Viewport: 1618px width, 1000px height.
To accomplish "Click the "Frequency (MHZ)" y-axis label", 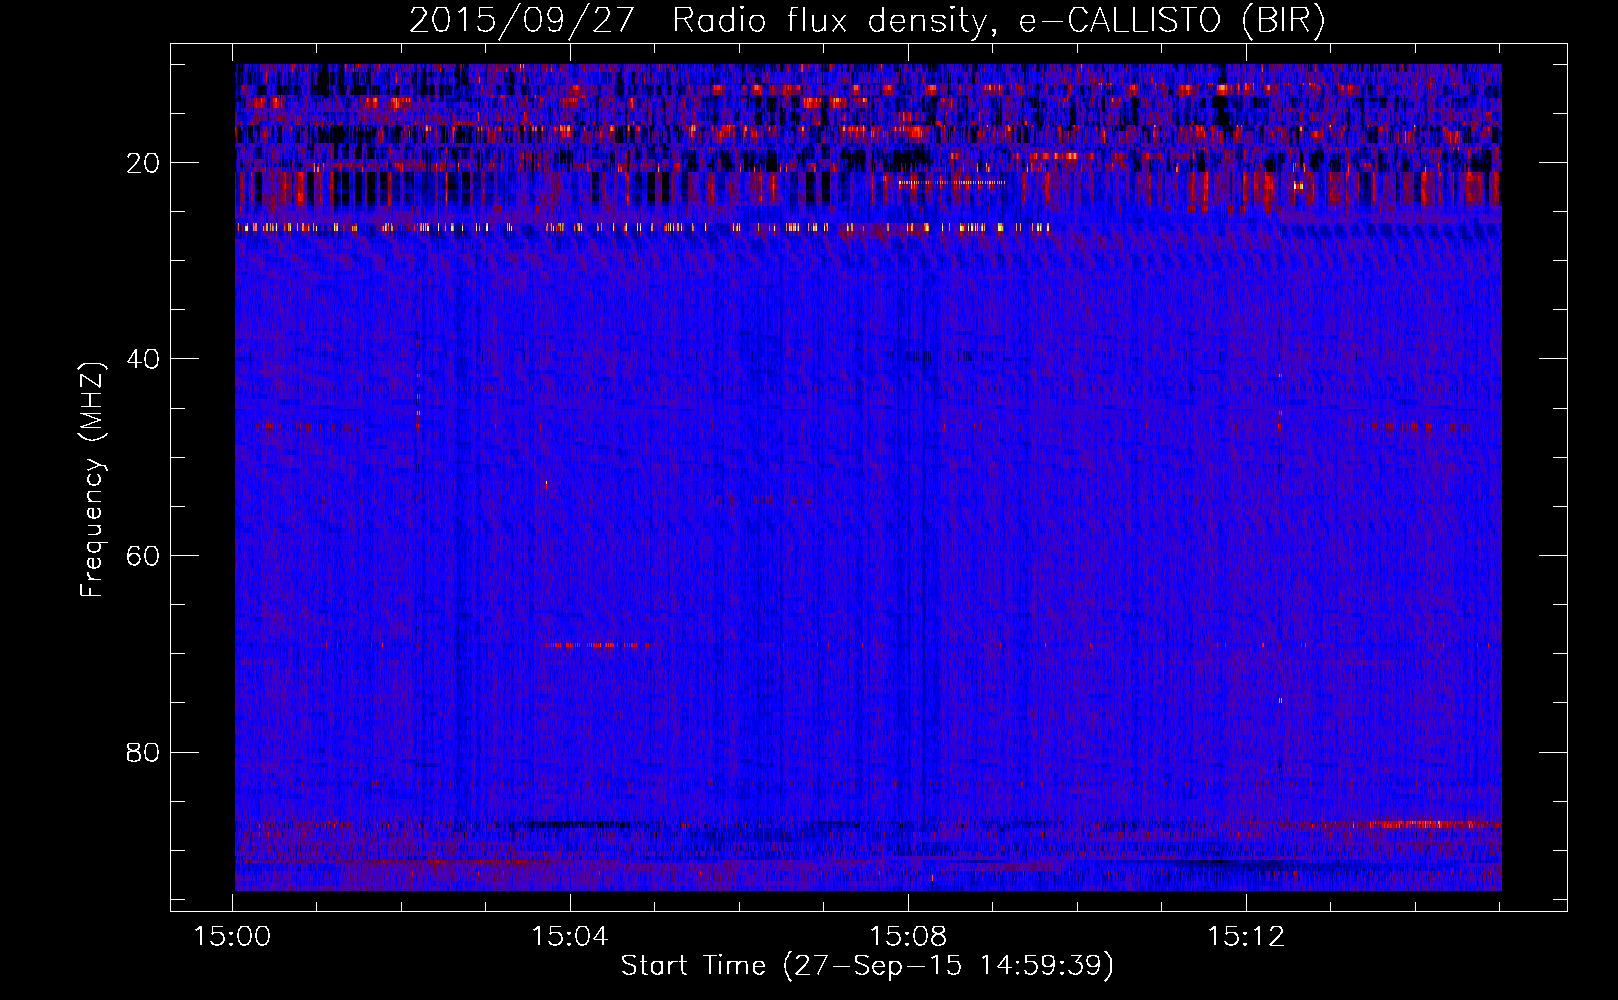I will pos(91,479).
